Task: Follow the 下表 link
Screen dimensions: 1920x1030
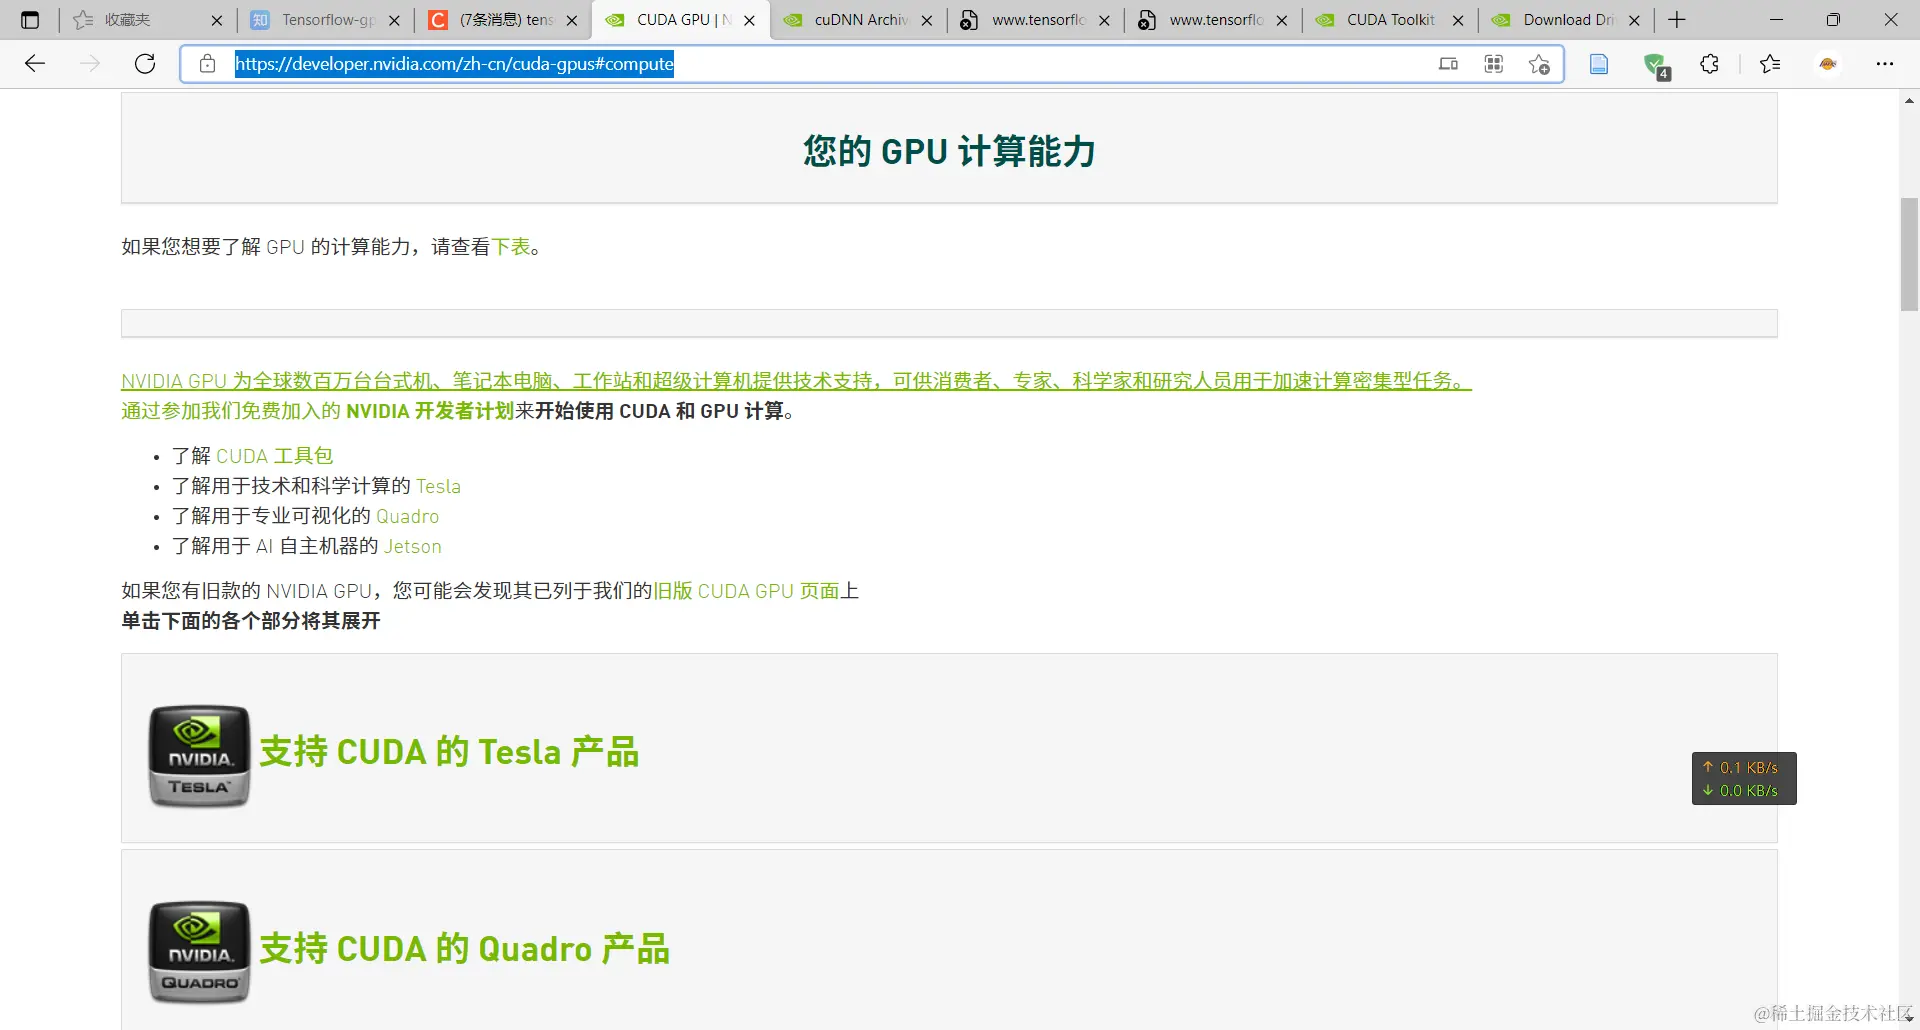Action: (x=511, y=247)
